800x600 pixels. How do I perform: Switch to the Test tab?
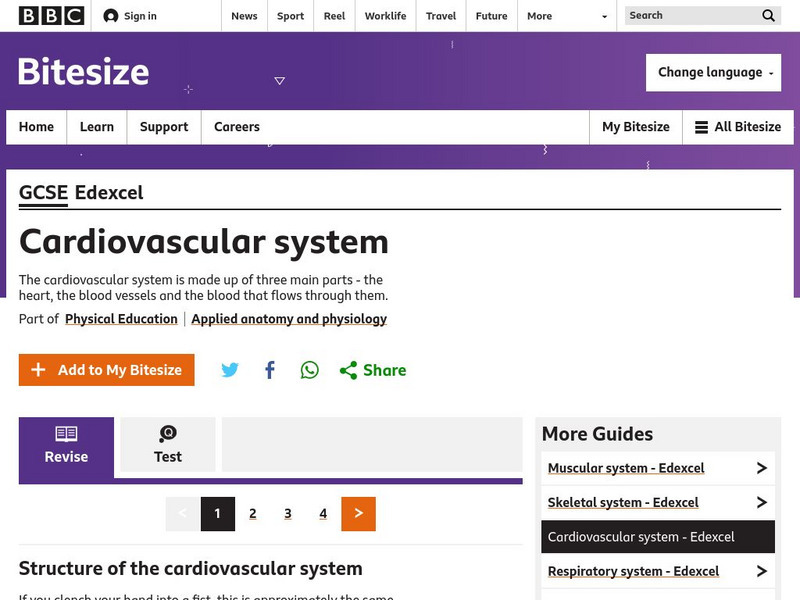168,444
